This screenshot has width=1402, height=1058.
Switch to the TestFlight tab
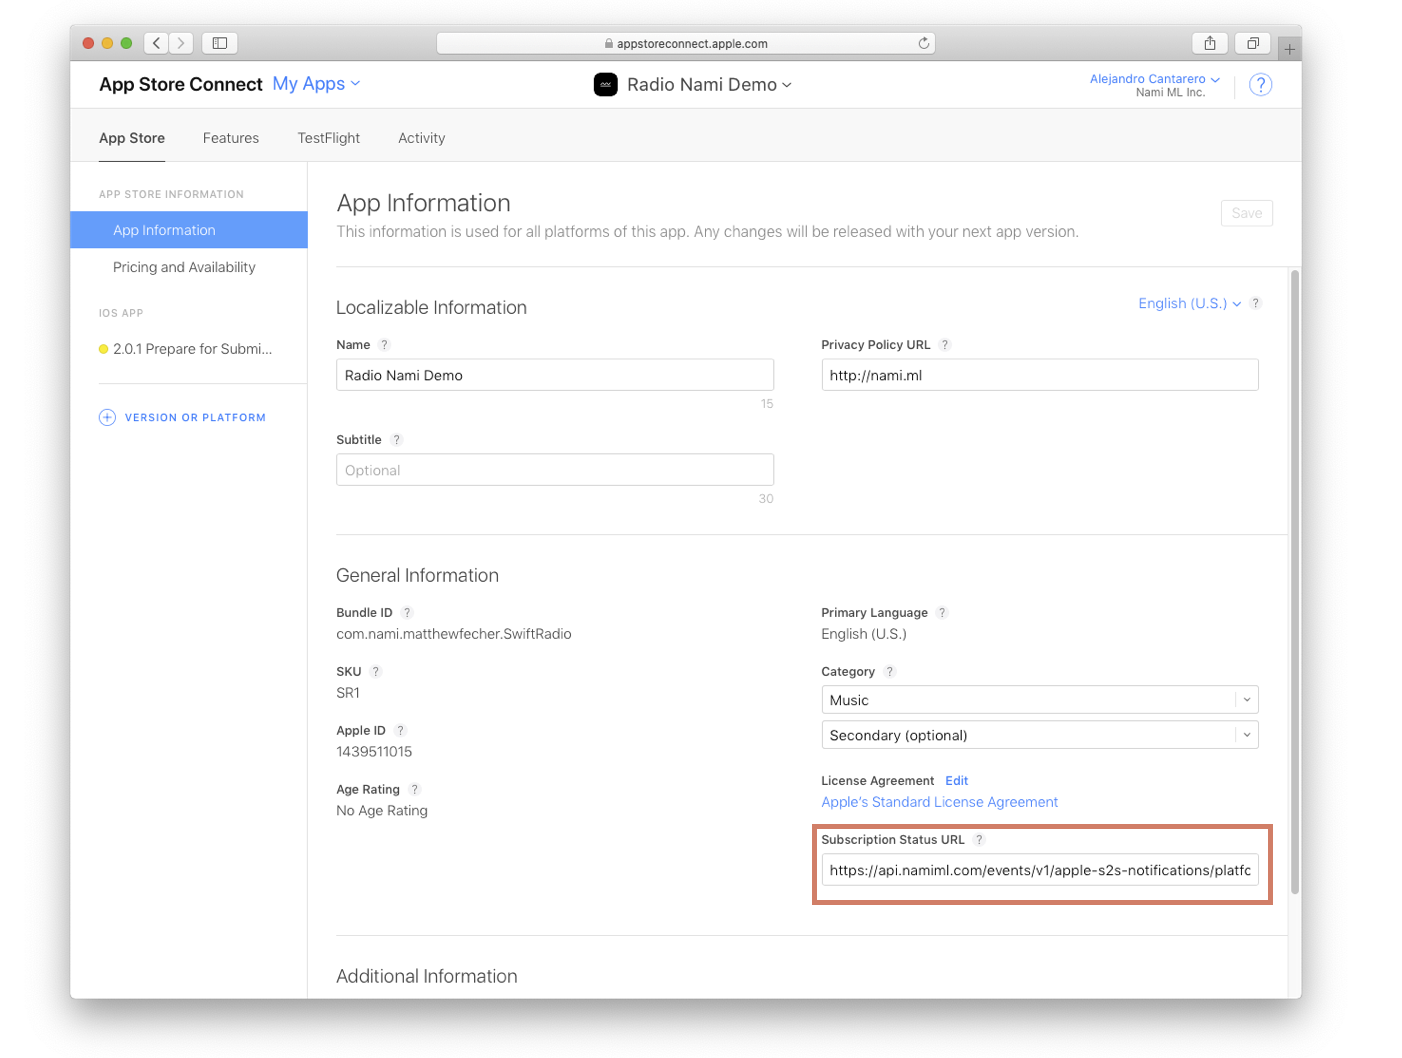(x=329, y=138)
